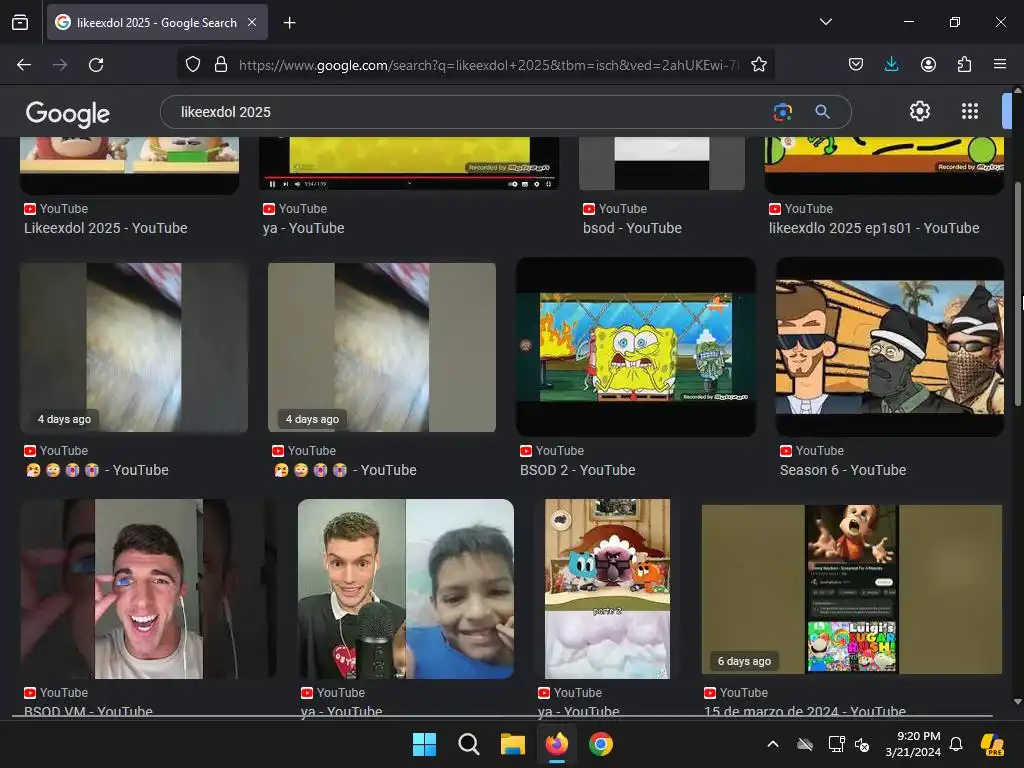The height and width of the screenshot is (768, 1024).
Task: Close the likeexdol 2025 Google Search tab
Action: click(252, 22)
